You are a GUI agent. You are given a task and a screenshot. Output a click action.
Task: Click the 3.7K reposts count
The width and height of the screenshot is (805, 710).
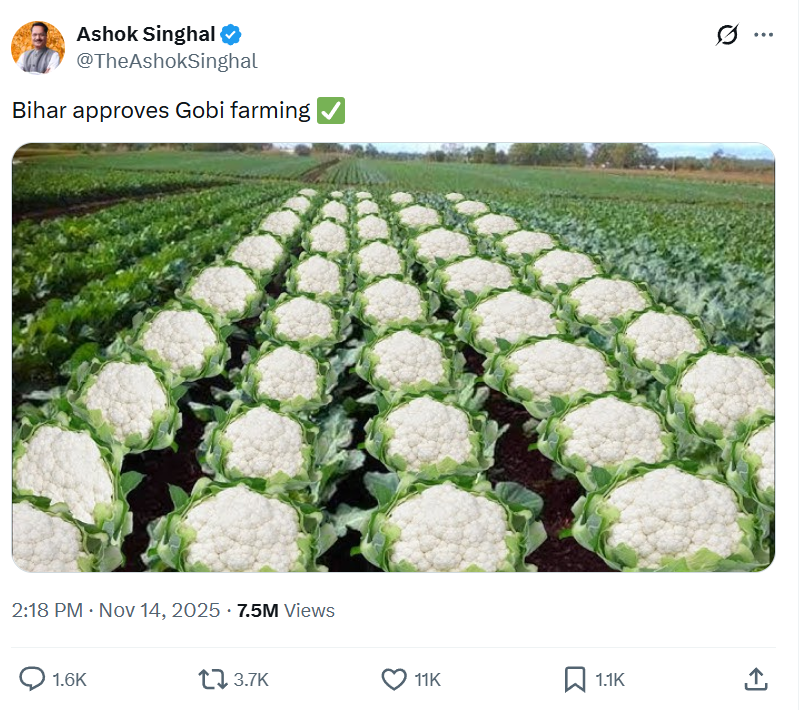click(x=251, y=680)
